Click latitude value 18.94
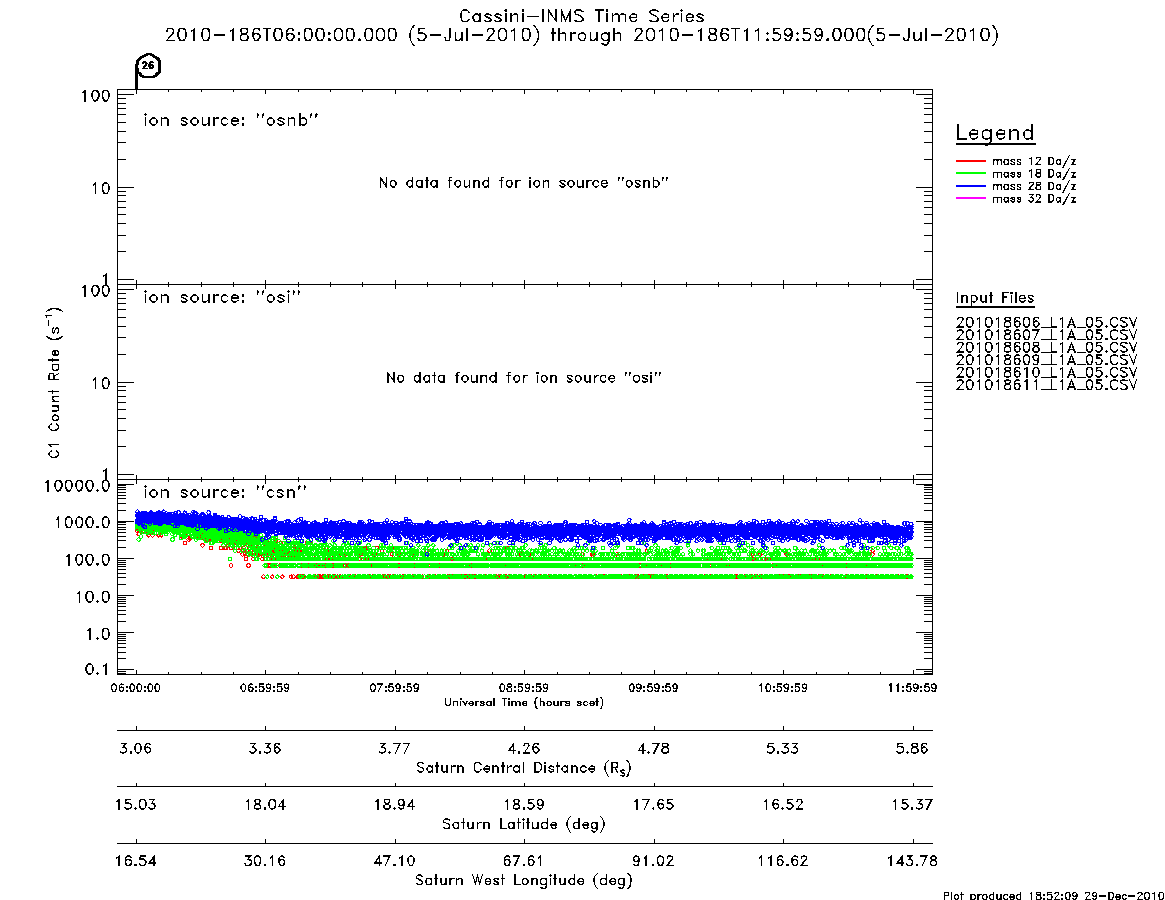 point(395,805)
